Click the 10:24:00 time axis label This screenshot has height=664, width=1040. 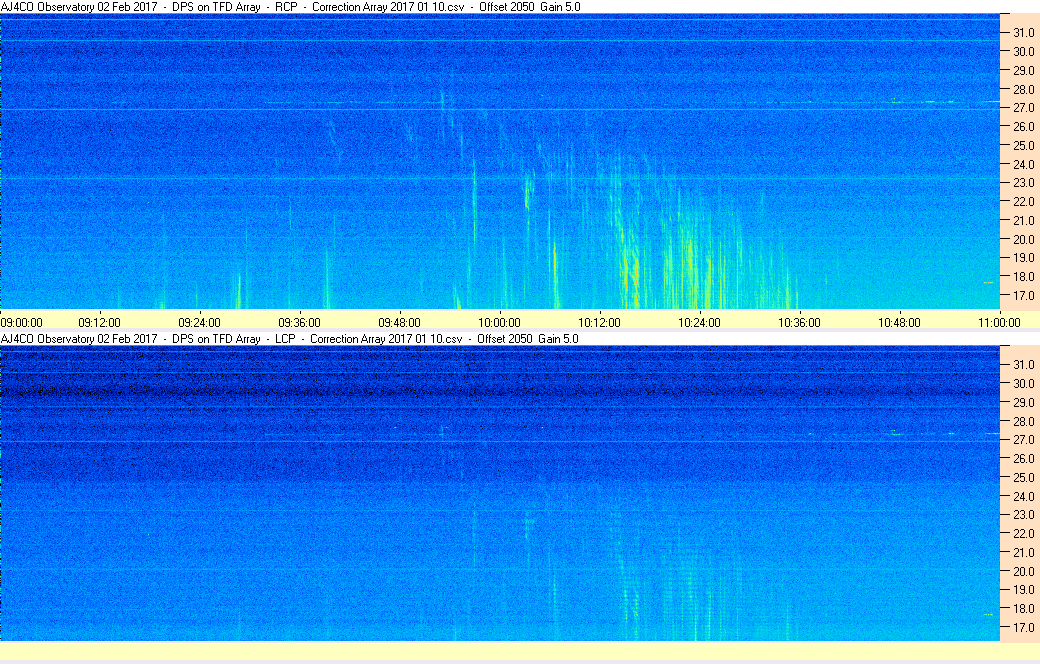click(699, 322)
